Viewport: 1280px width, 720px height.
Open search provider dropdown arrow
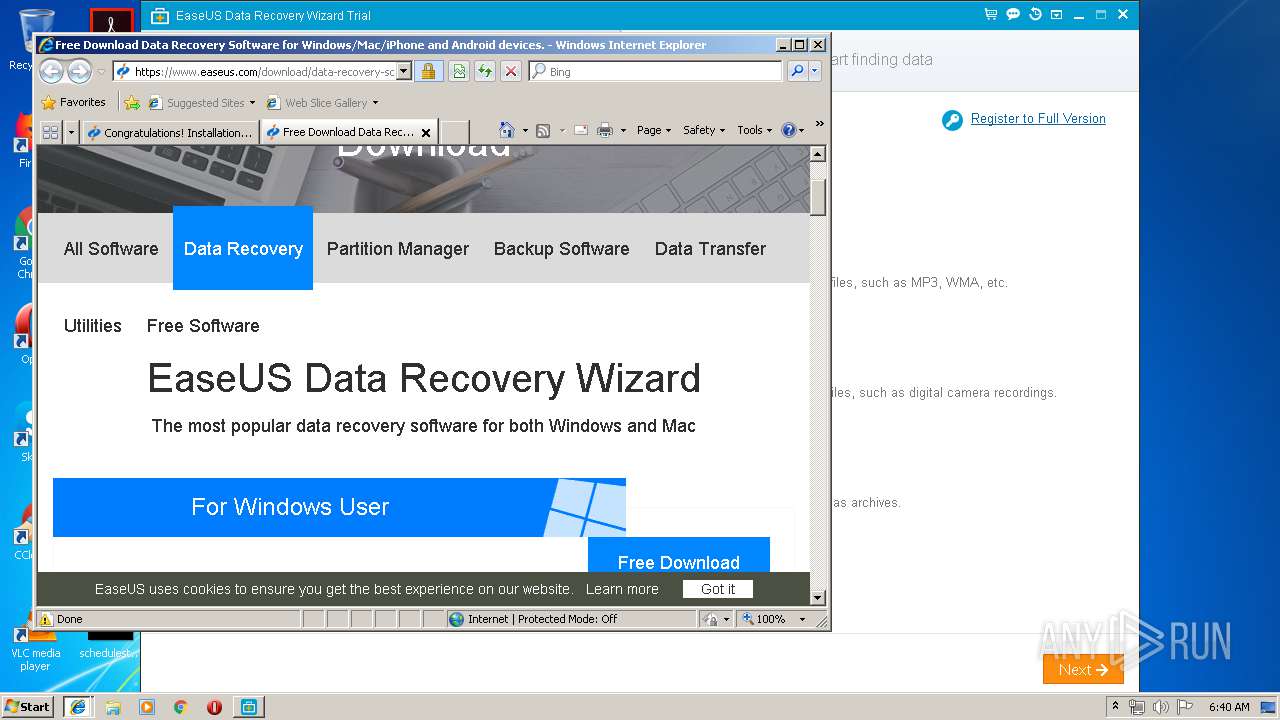coord(815,71)
